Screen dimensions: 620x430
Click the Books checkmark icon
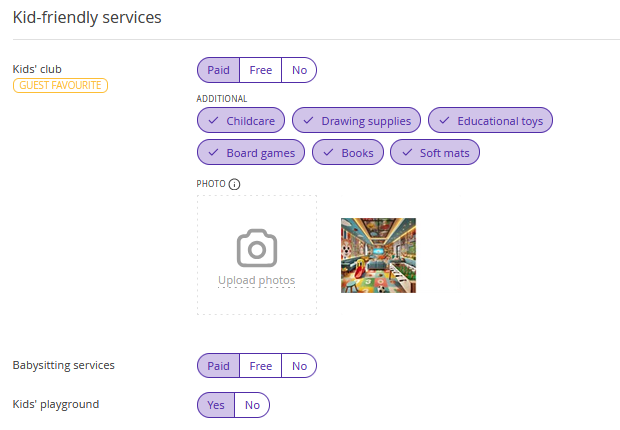329,153
